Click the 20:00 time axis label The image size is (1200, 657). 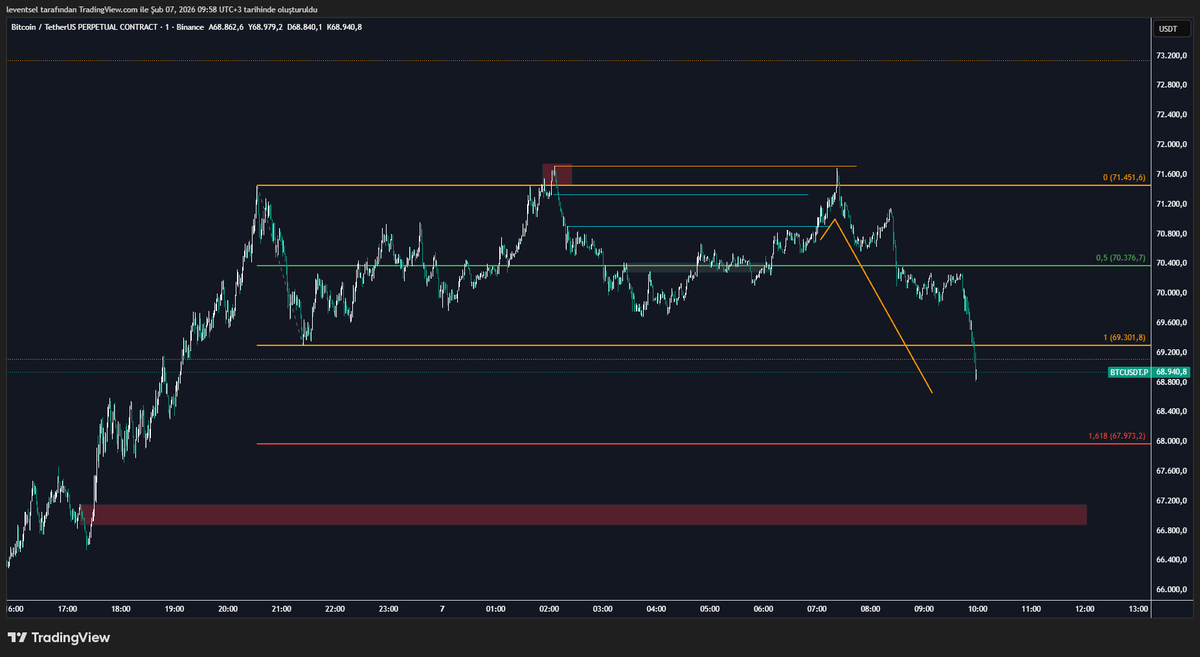pyautogui.click(x=228, y=609)
